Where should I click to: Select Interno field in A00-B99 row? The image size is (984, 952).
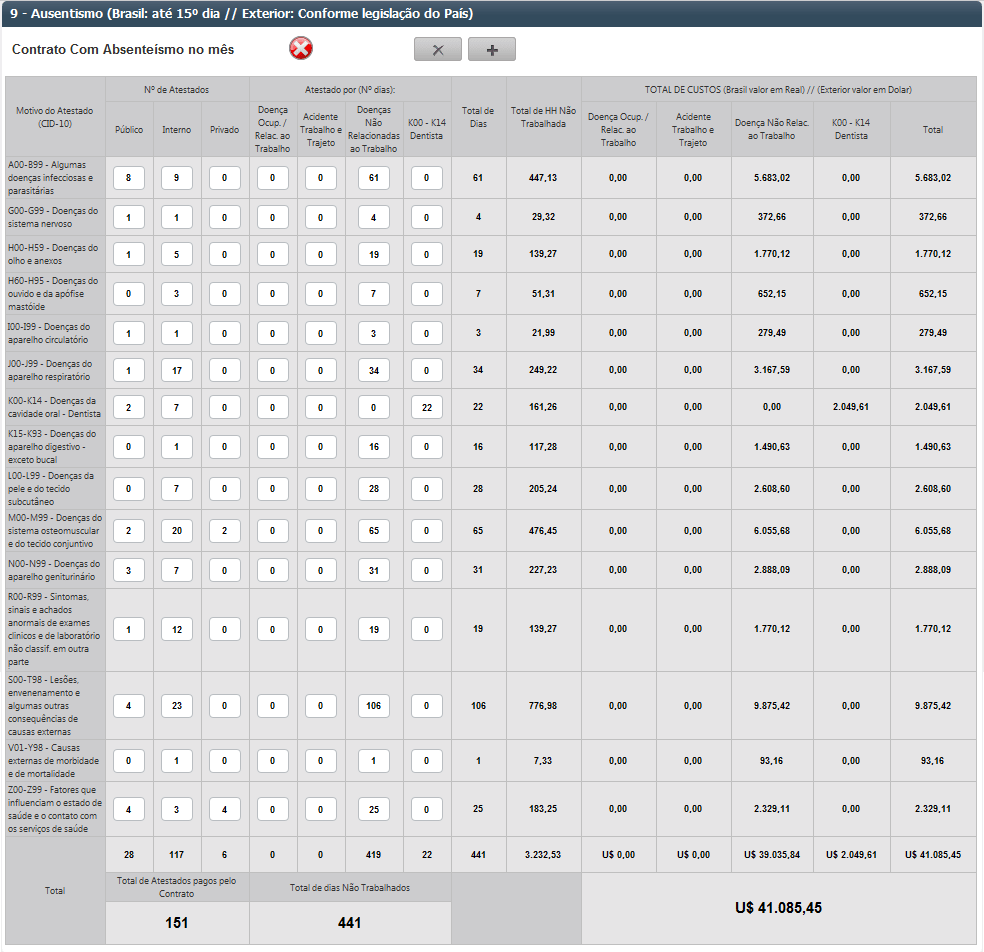pyautogui.click(x=177, y=178)
